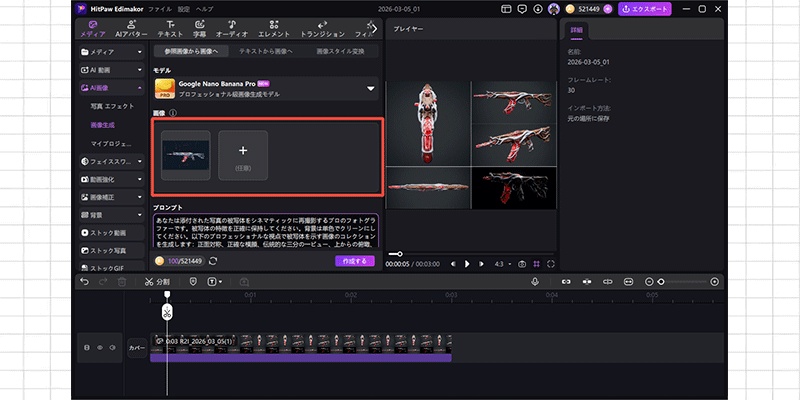Open the ファイル menu

[160, 9]
